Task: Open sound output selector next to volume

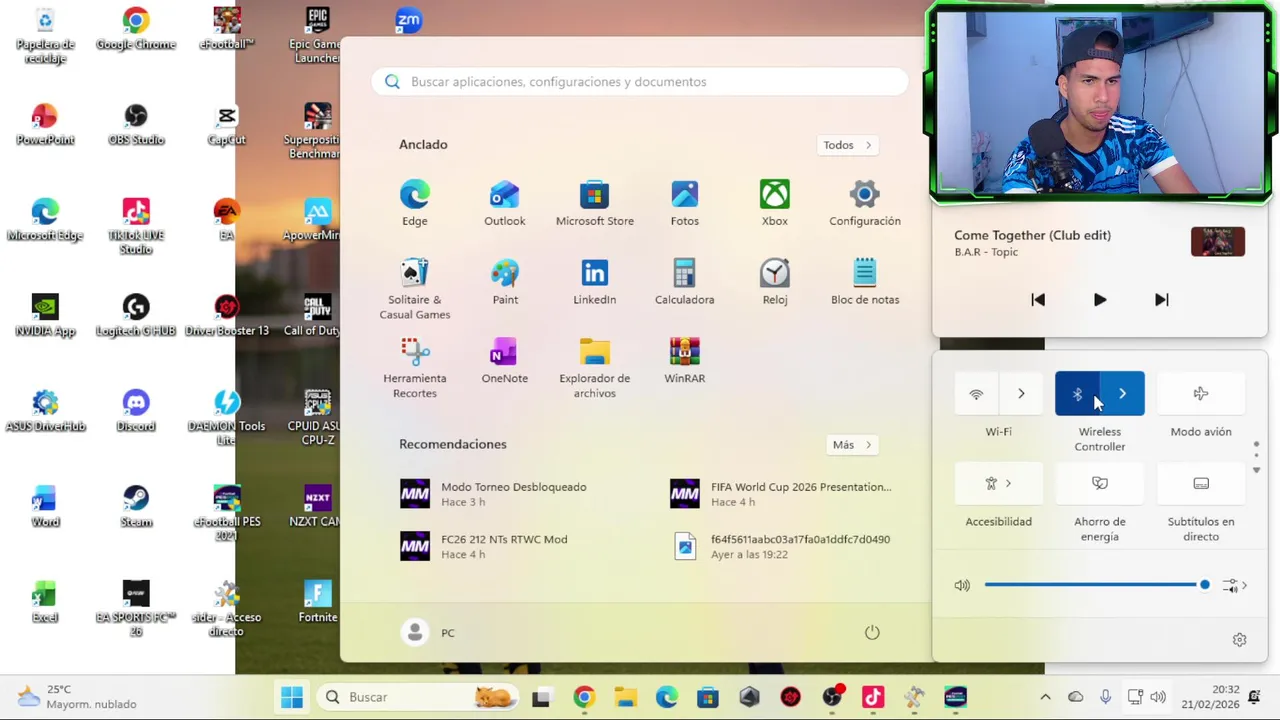Action: click(x=1234, y=585)
